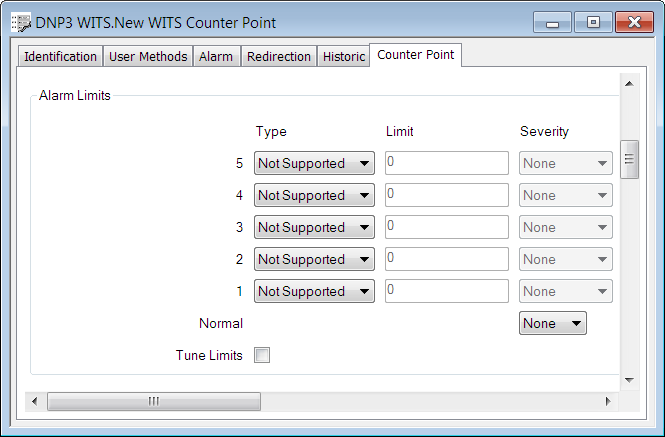
Task: Expand the Type dropdown for limit 2
Action: click(x=314, y=260)
